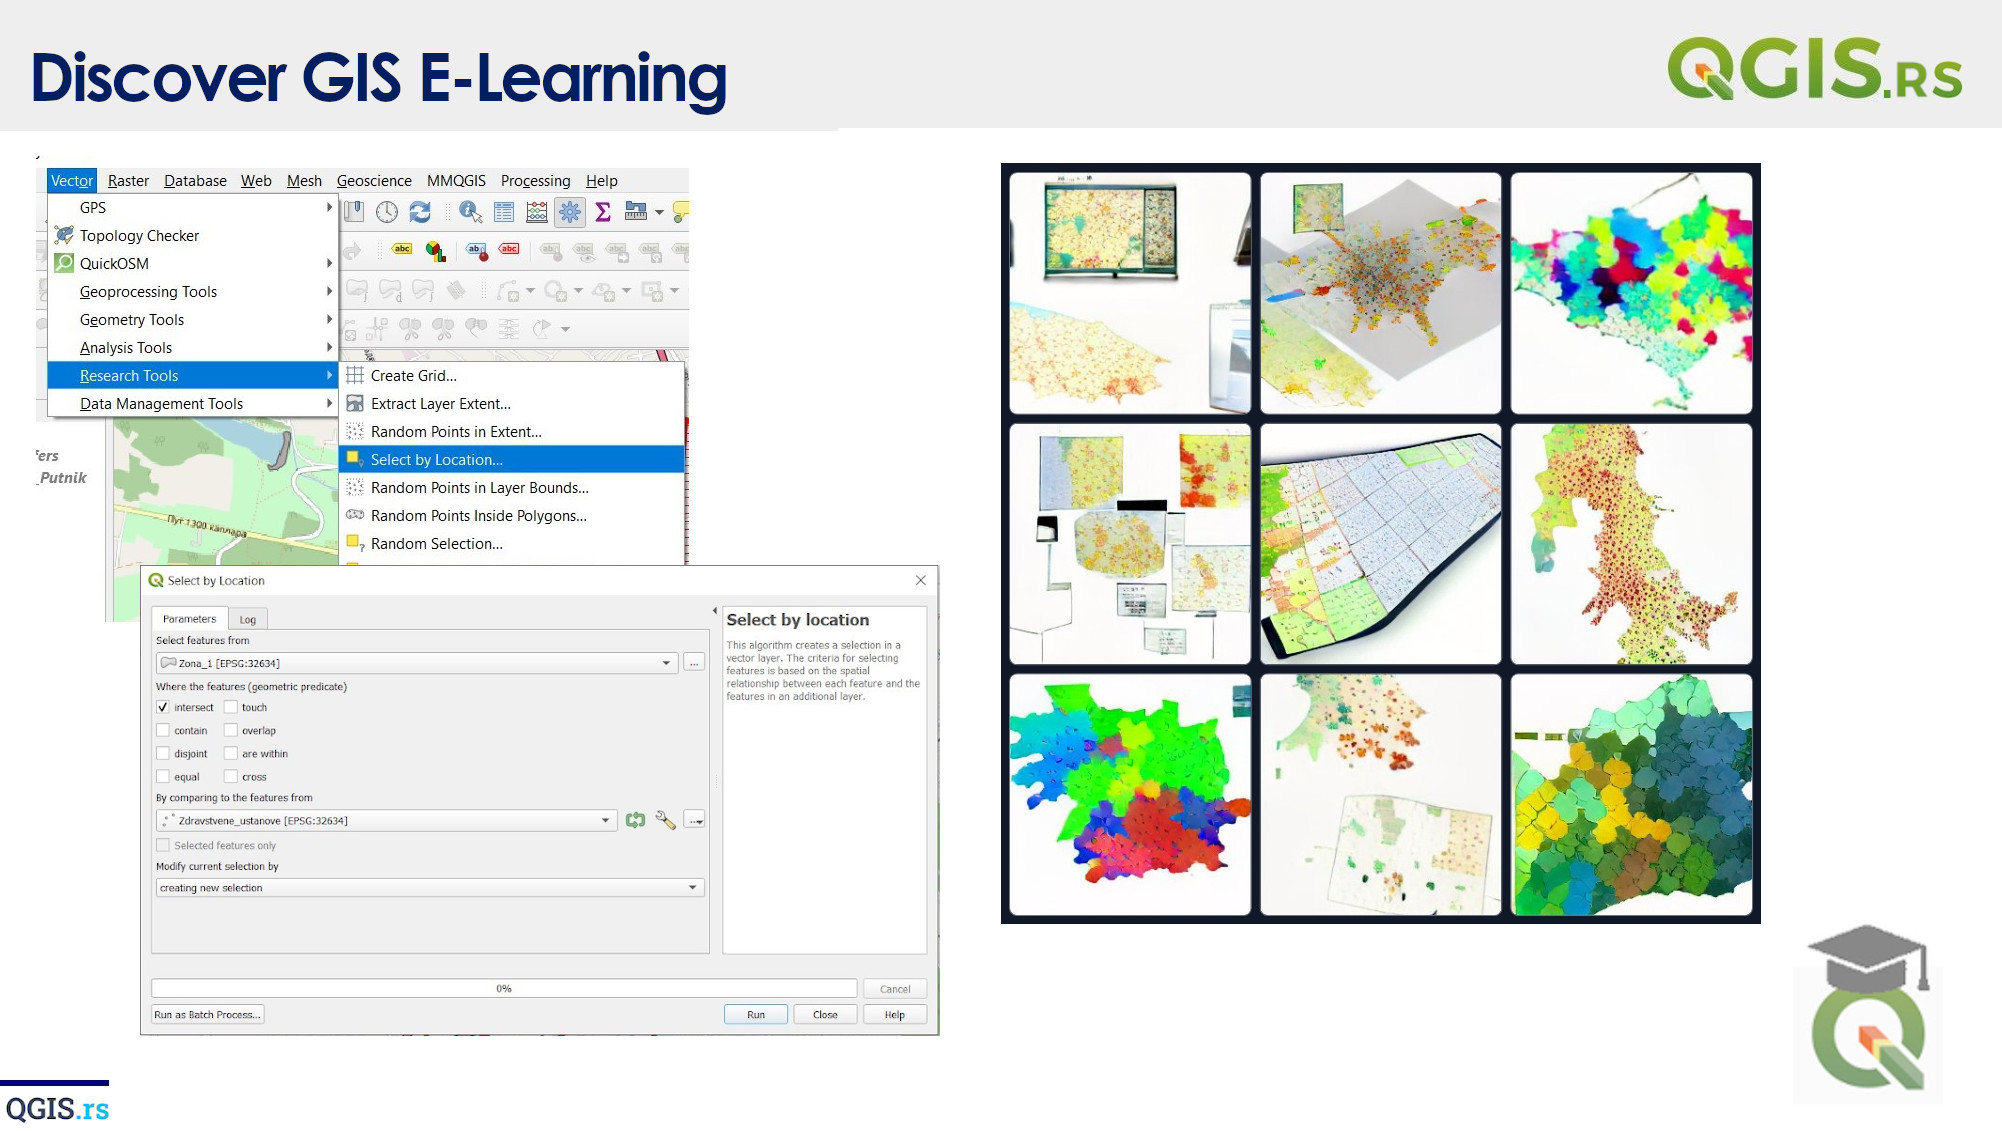Enable the cross predicate checkbox
This screenshot has height=1131, width=2002.
coord(231,776)
